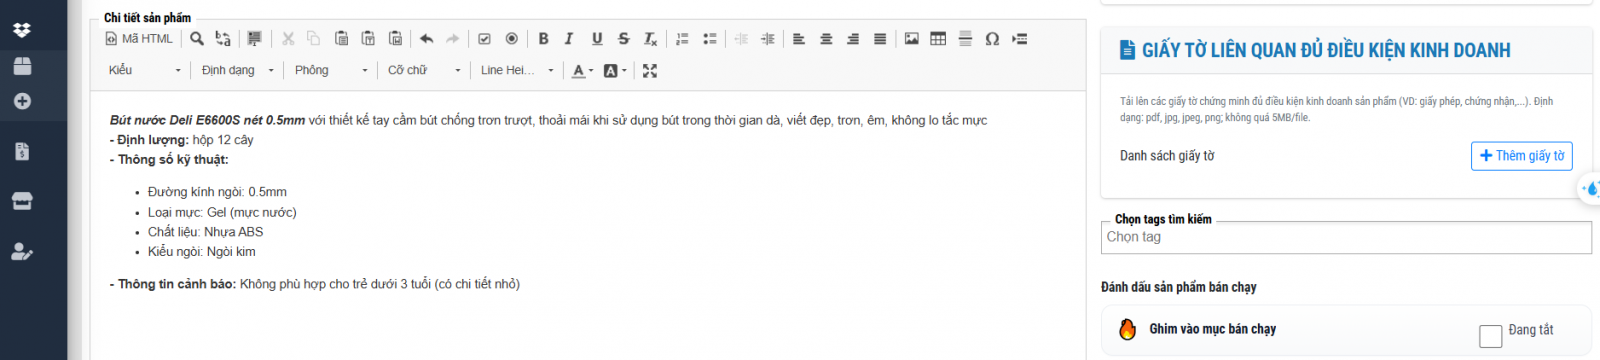Toggle the Ghim vào mục bán chạy checkbox
The height and width of the screenshot is (360, 1600).
tap(1490, 336)
